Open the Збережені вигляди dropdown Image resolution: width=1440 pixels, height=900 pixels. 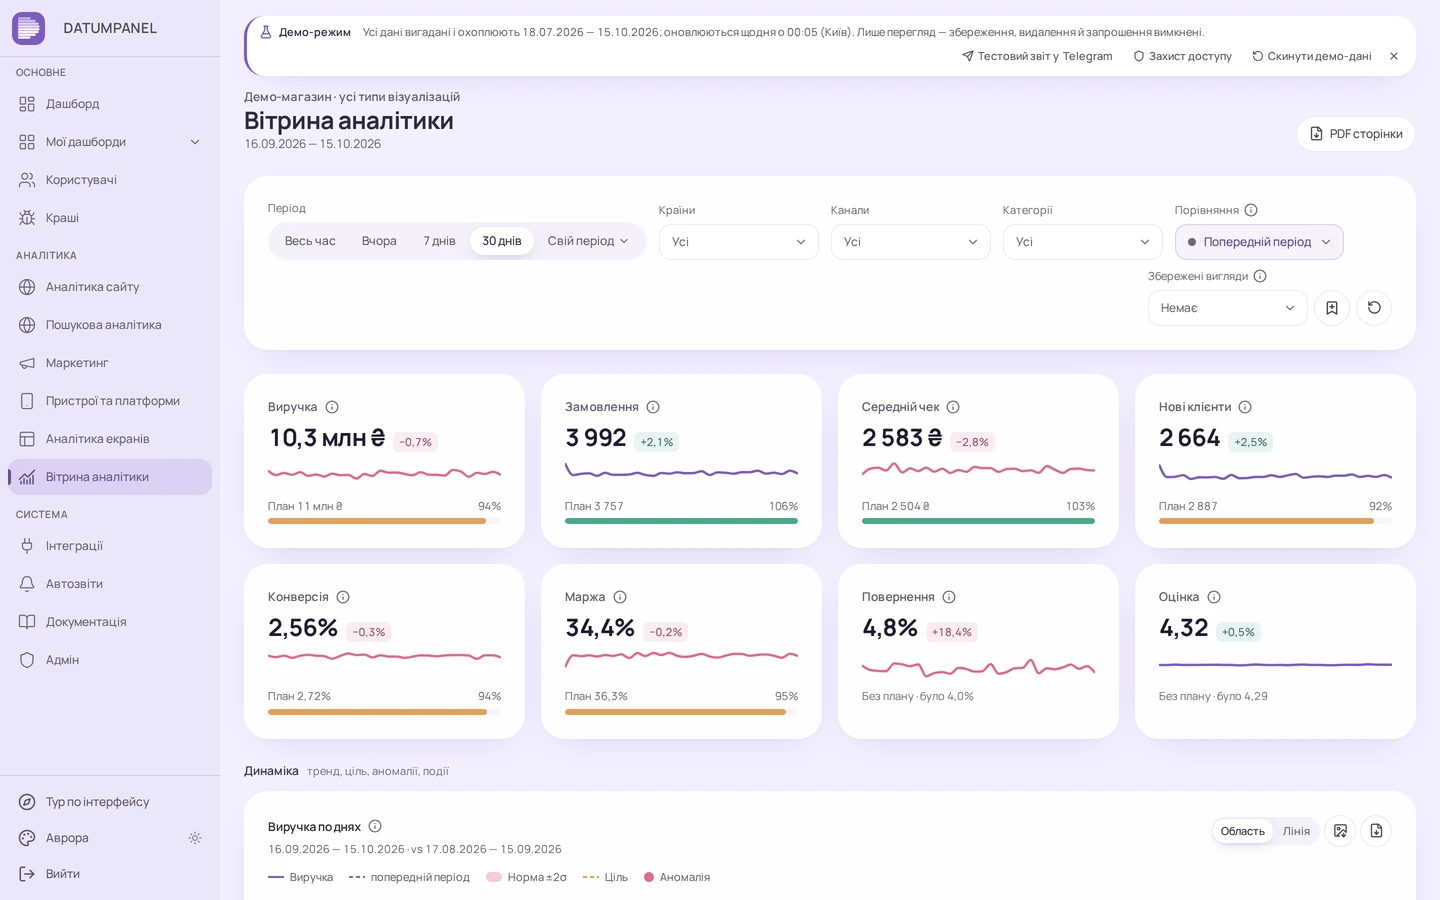coord(1228,308)
